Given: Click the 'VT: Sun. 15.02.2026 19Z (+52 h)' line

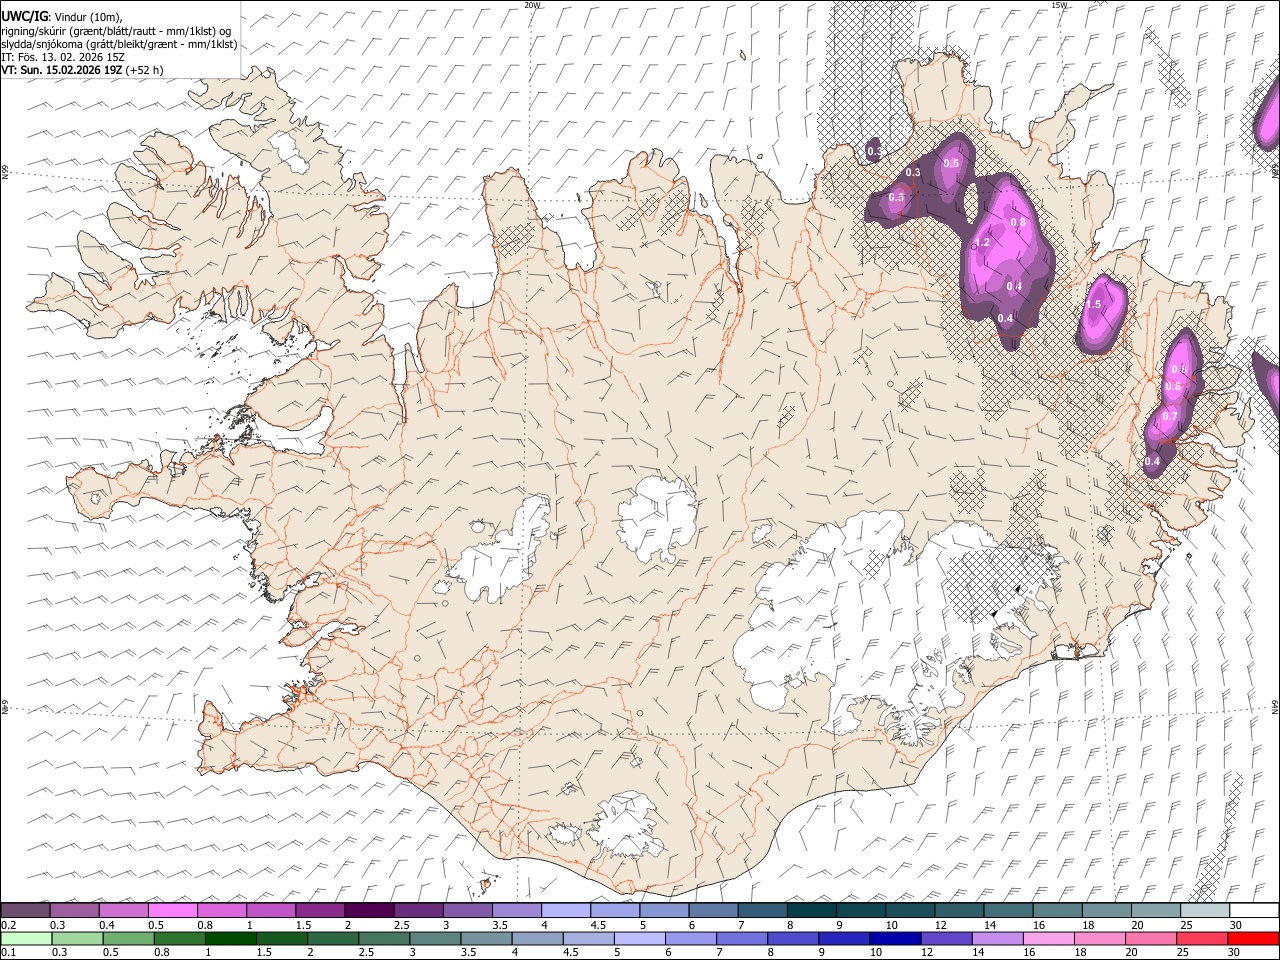Looking at the screenshot, I should click(82, 70).
